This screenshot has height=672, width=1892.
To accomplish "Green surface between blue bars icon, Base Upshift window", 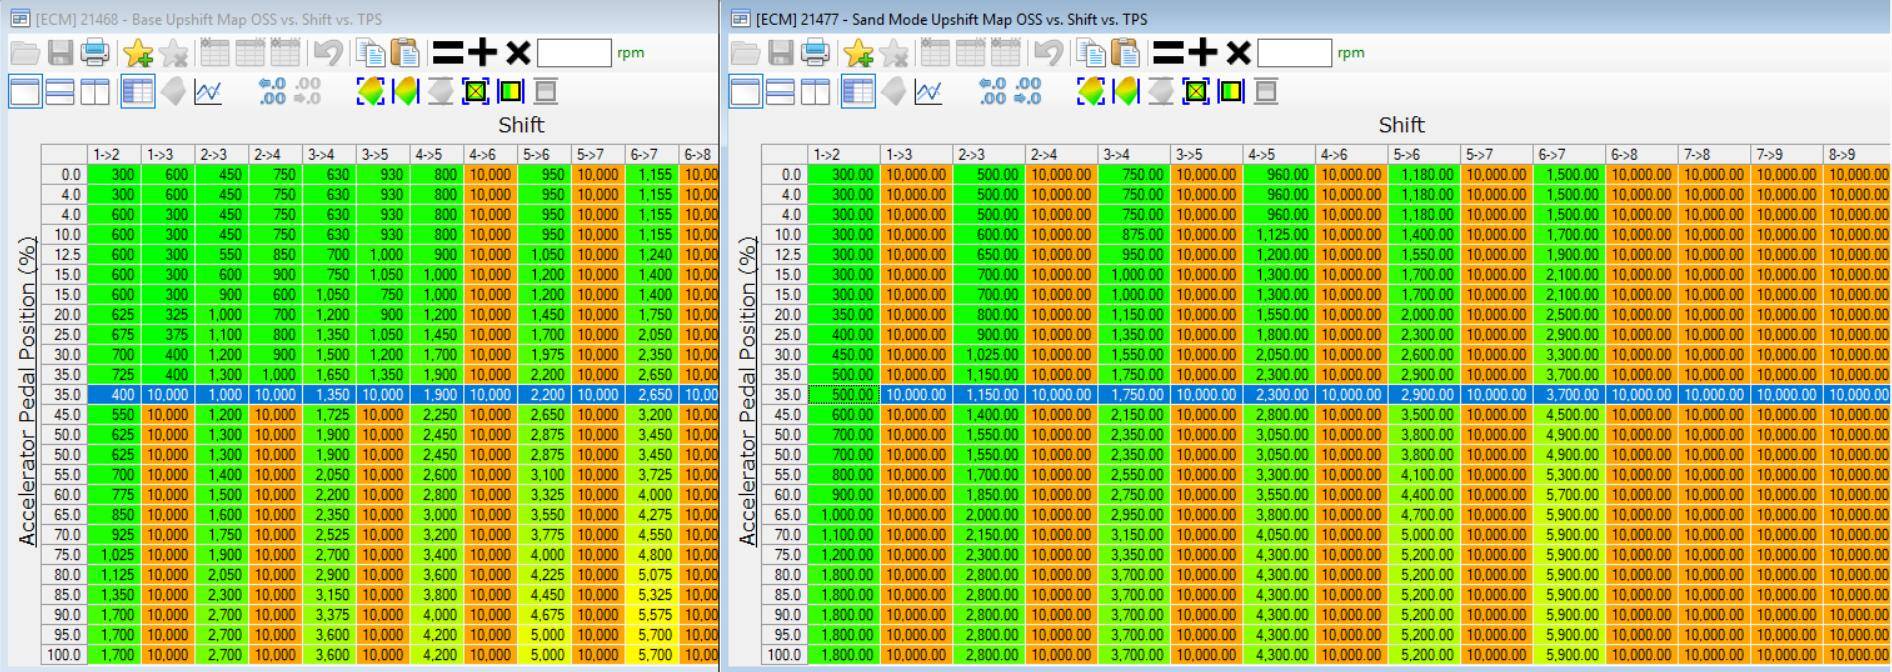I will [405, 92].
